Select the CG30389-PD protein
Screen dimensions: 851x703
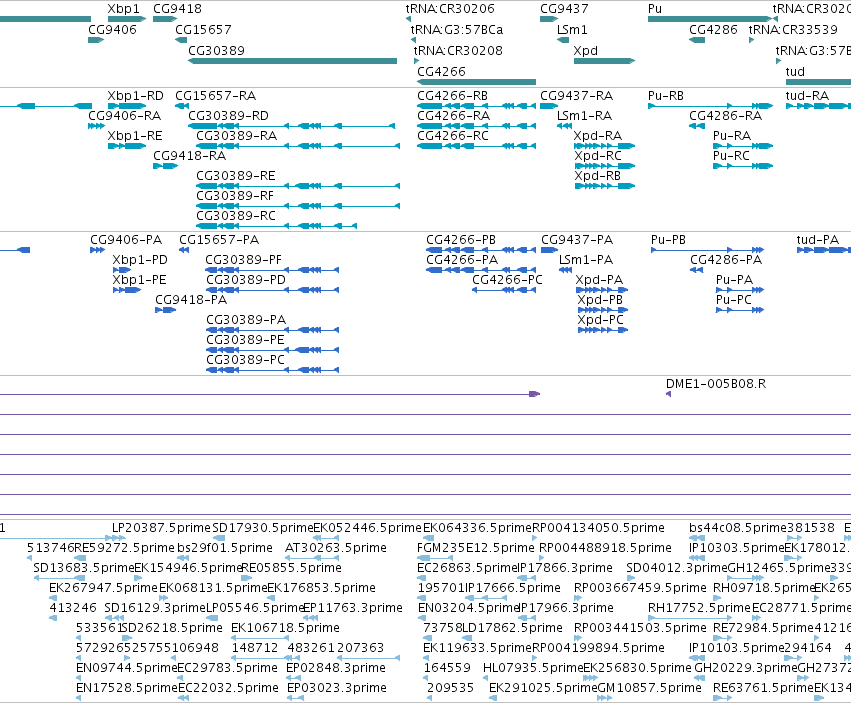pyautogui.click(x=272, y=290)
